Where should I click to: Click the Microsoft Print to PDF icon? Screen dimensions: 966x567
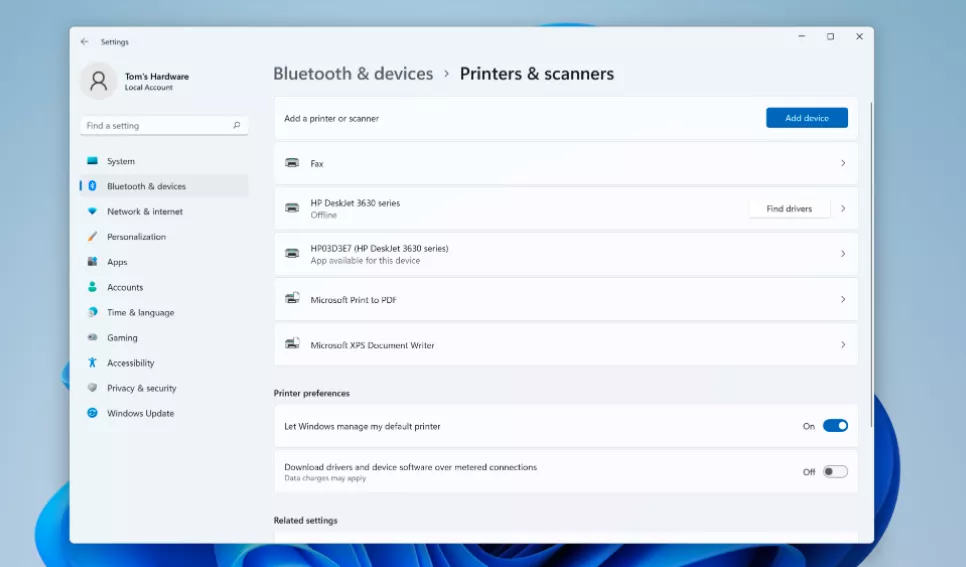click(x=292, y=299)
